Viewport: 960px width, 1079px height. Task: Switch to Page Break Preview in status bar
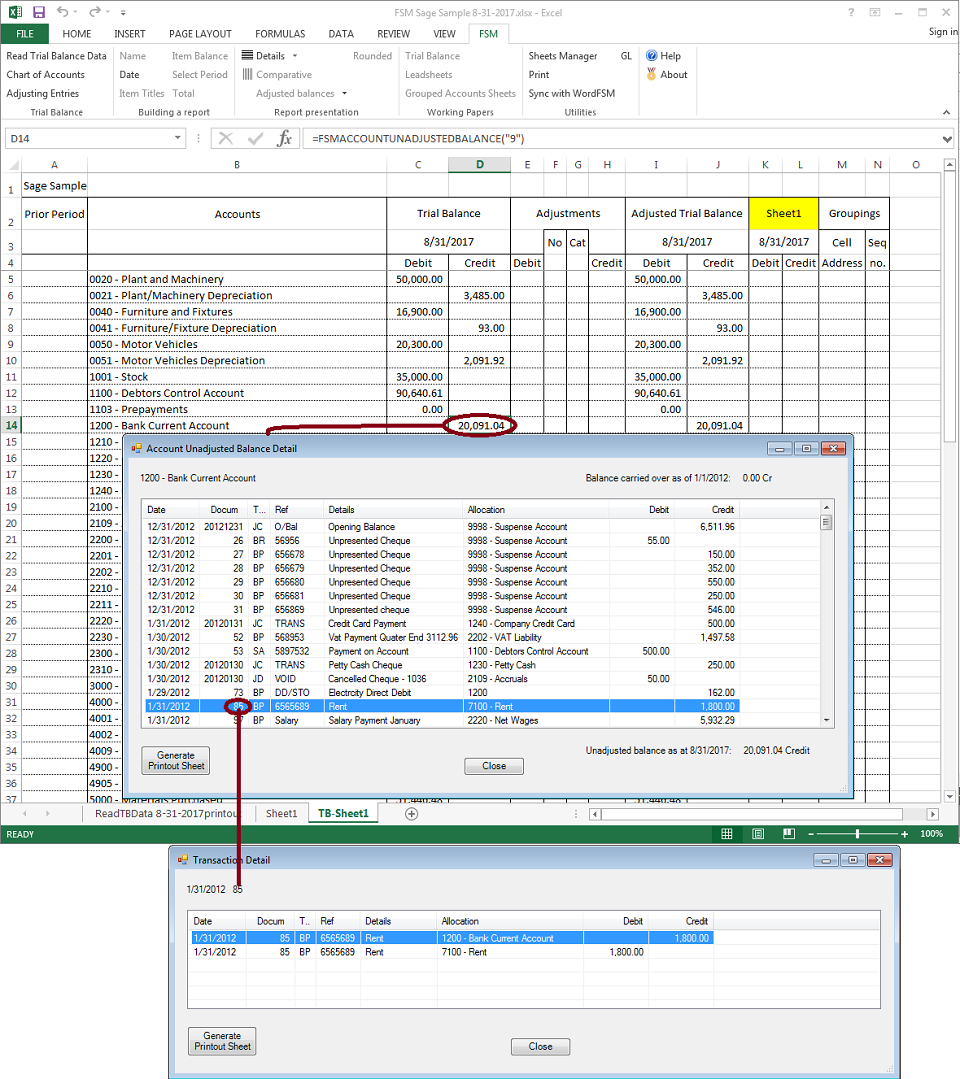click(789, 834)
